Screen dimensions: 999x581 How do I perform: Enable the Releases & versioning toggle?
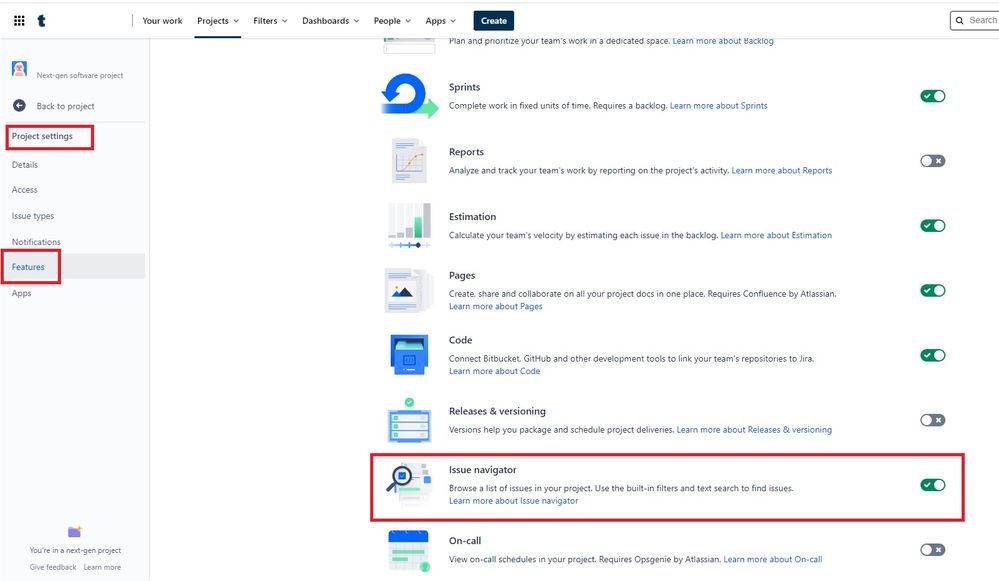coord(933,420)
